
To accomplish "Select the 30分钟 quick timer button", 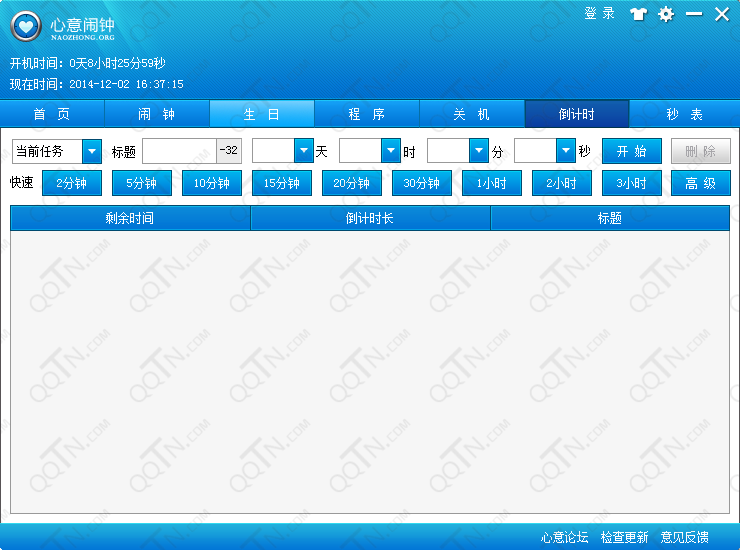I will pos(422,183).
